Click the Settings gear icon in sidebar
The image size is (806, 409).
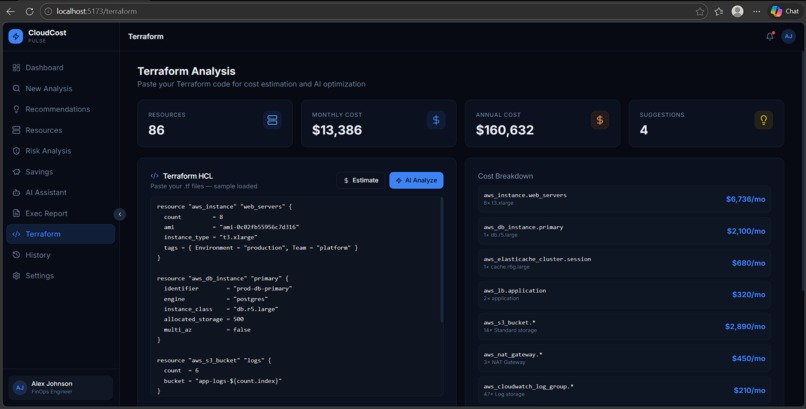coord(16,275)
